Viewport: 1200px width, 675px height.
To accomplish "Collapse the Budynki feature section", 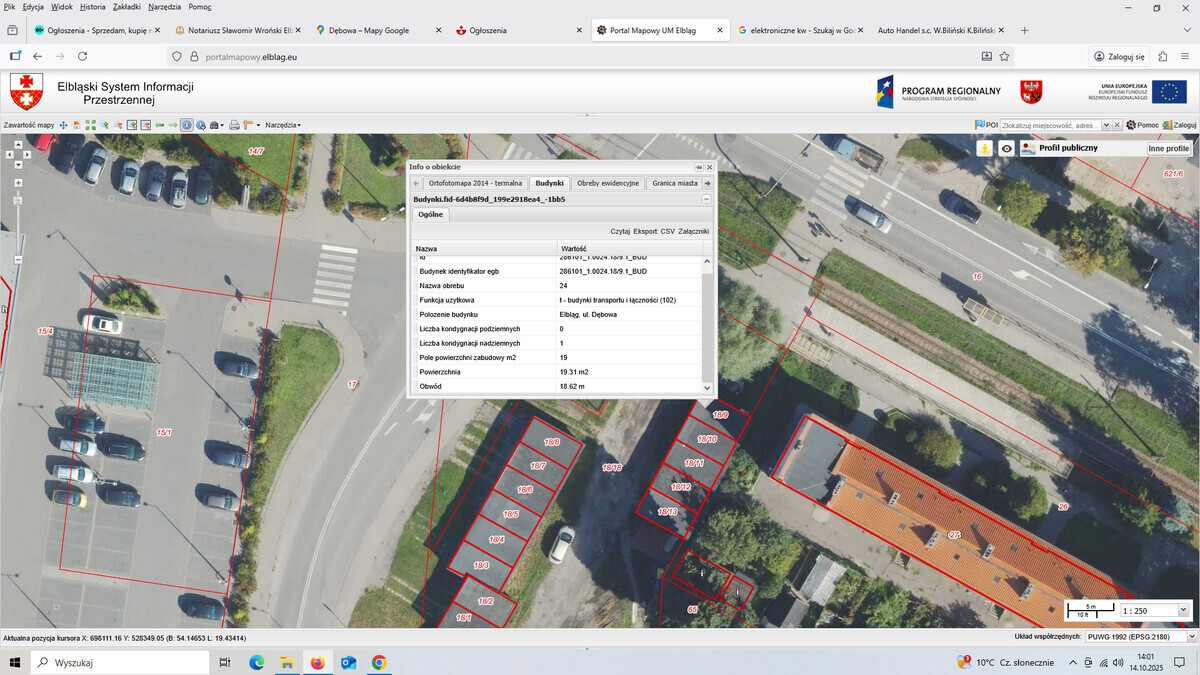I will pos(707,199).
